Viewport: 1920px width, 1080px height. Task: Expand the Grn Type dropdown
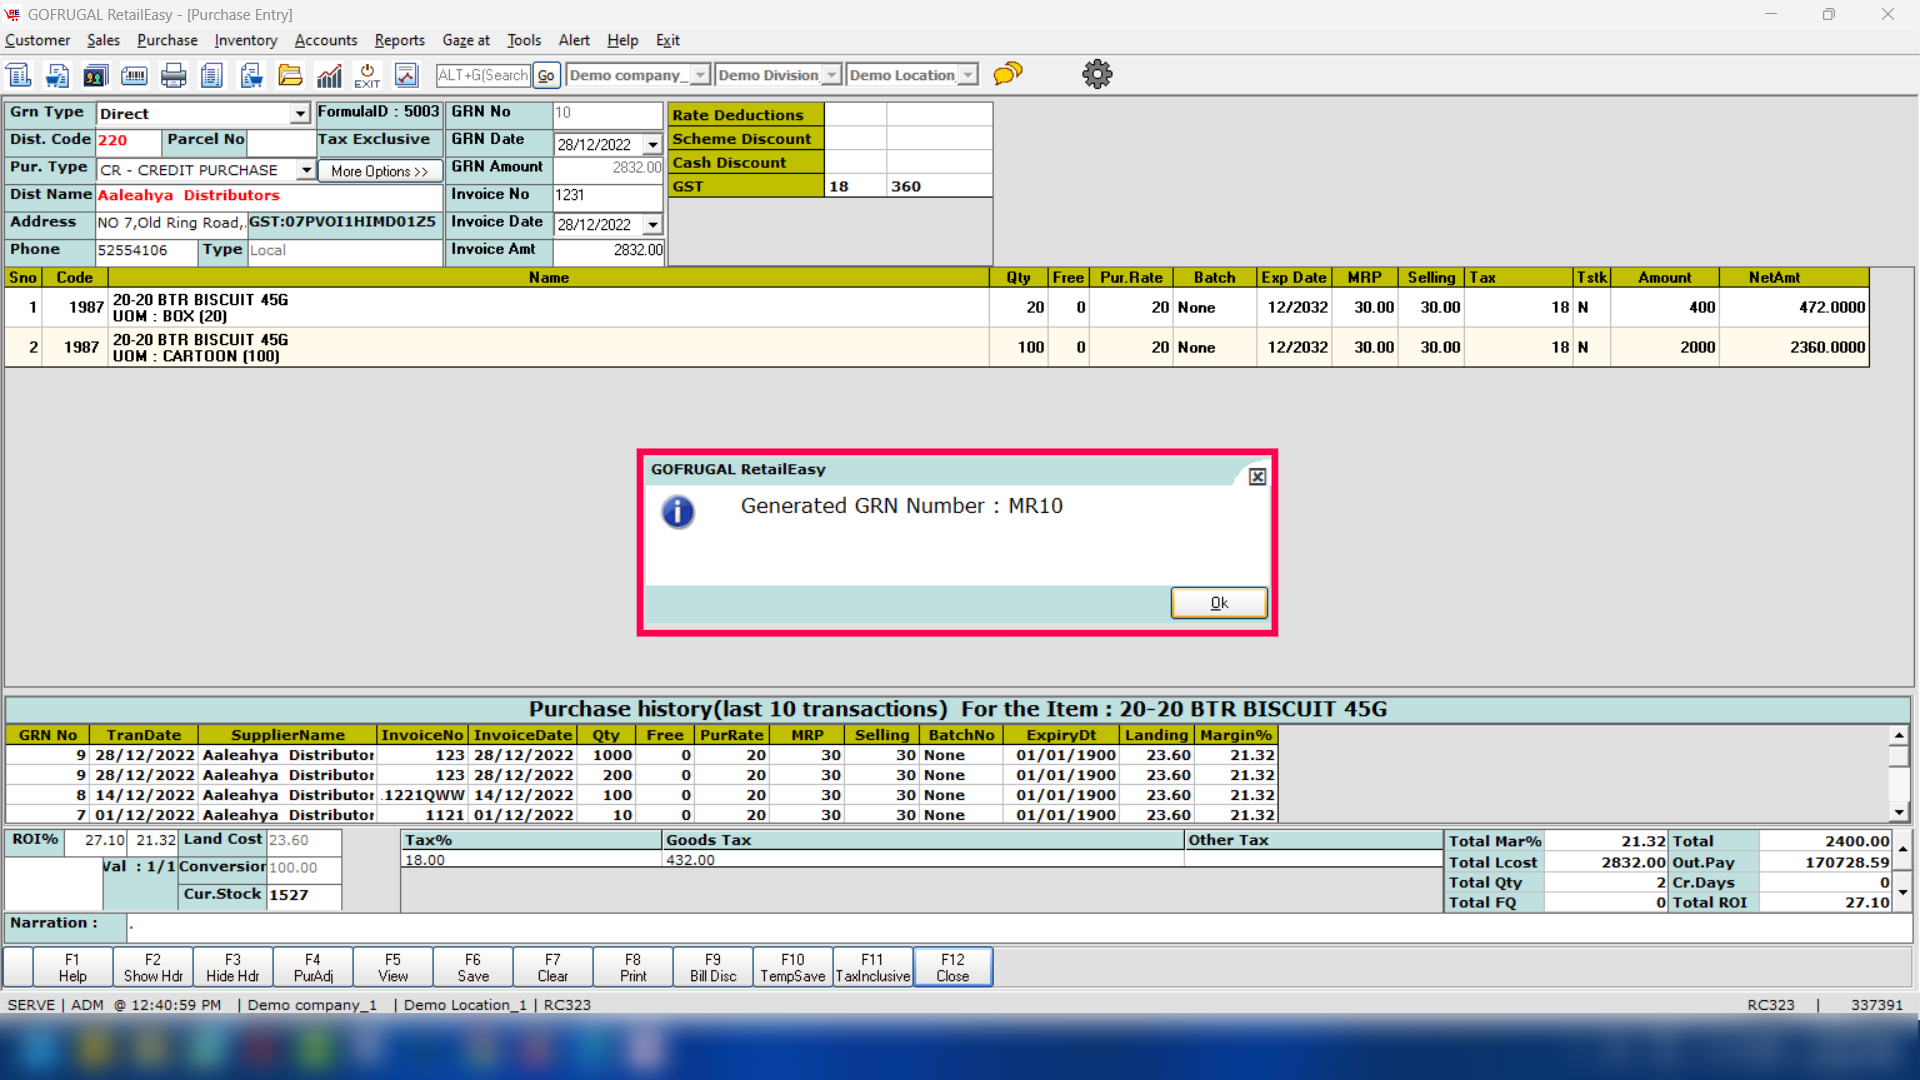point(300,114)
